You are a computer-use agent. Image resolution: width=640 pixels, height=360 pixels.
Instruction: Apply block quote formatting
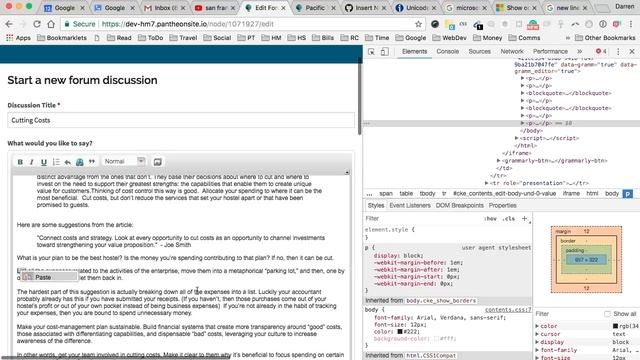point(92,162)
